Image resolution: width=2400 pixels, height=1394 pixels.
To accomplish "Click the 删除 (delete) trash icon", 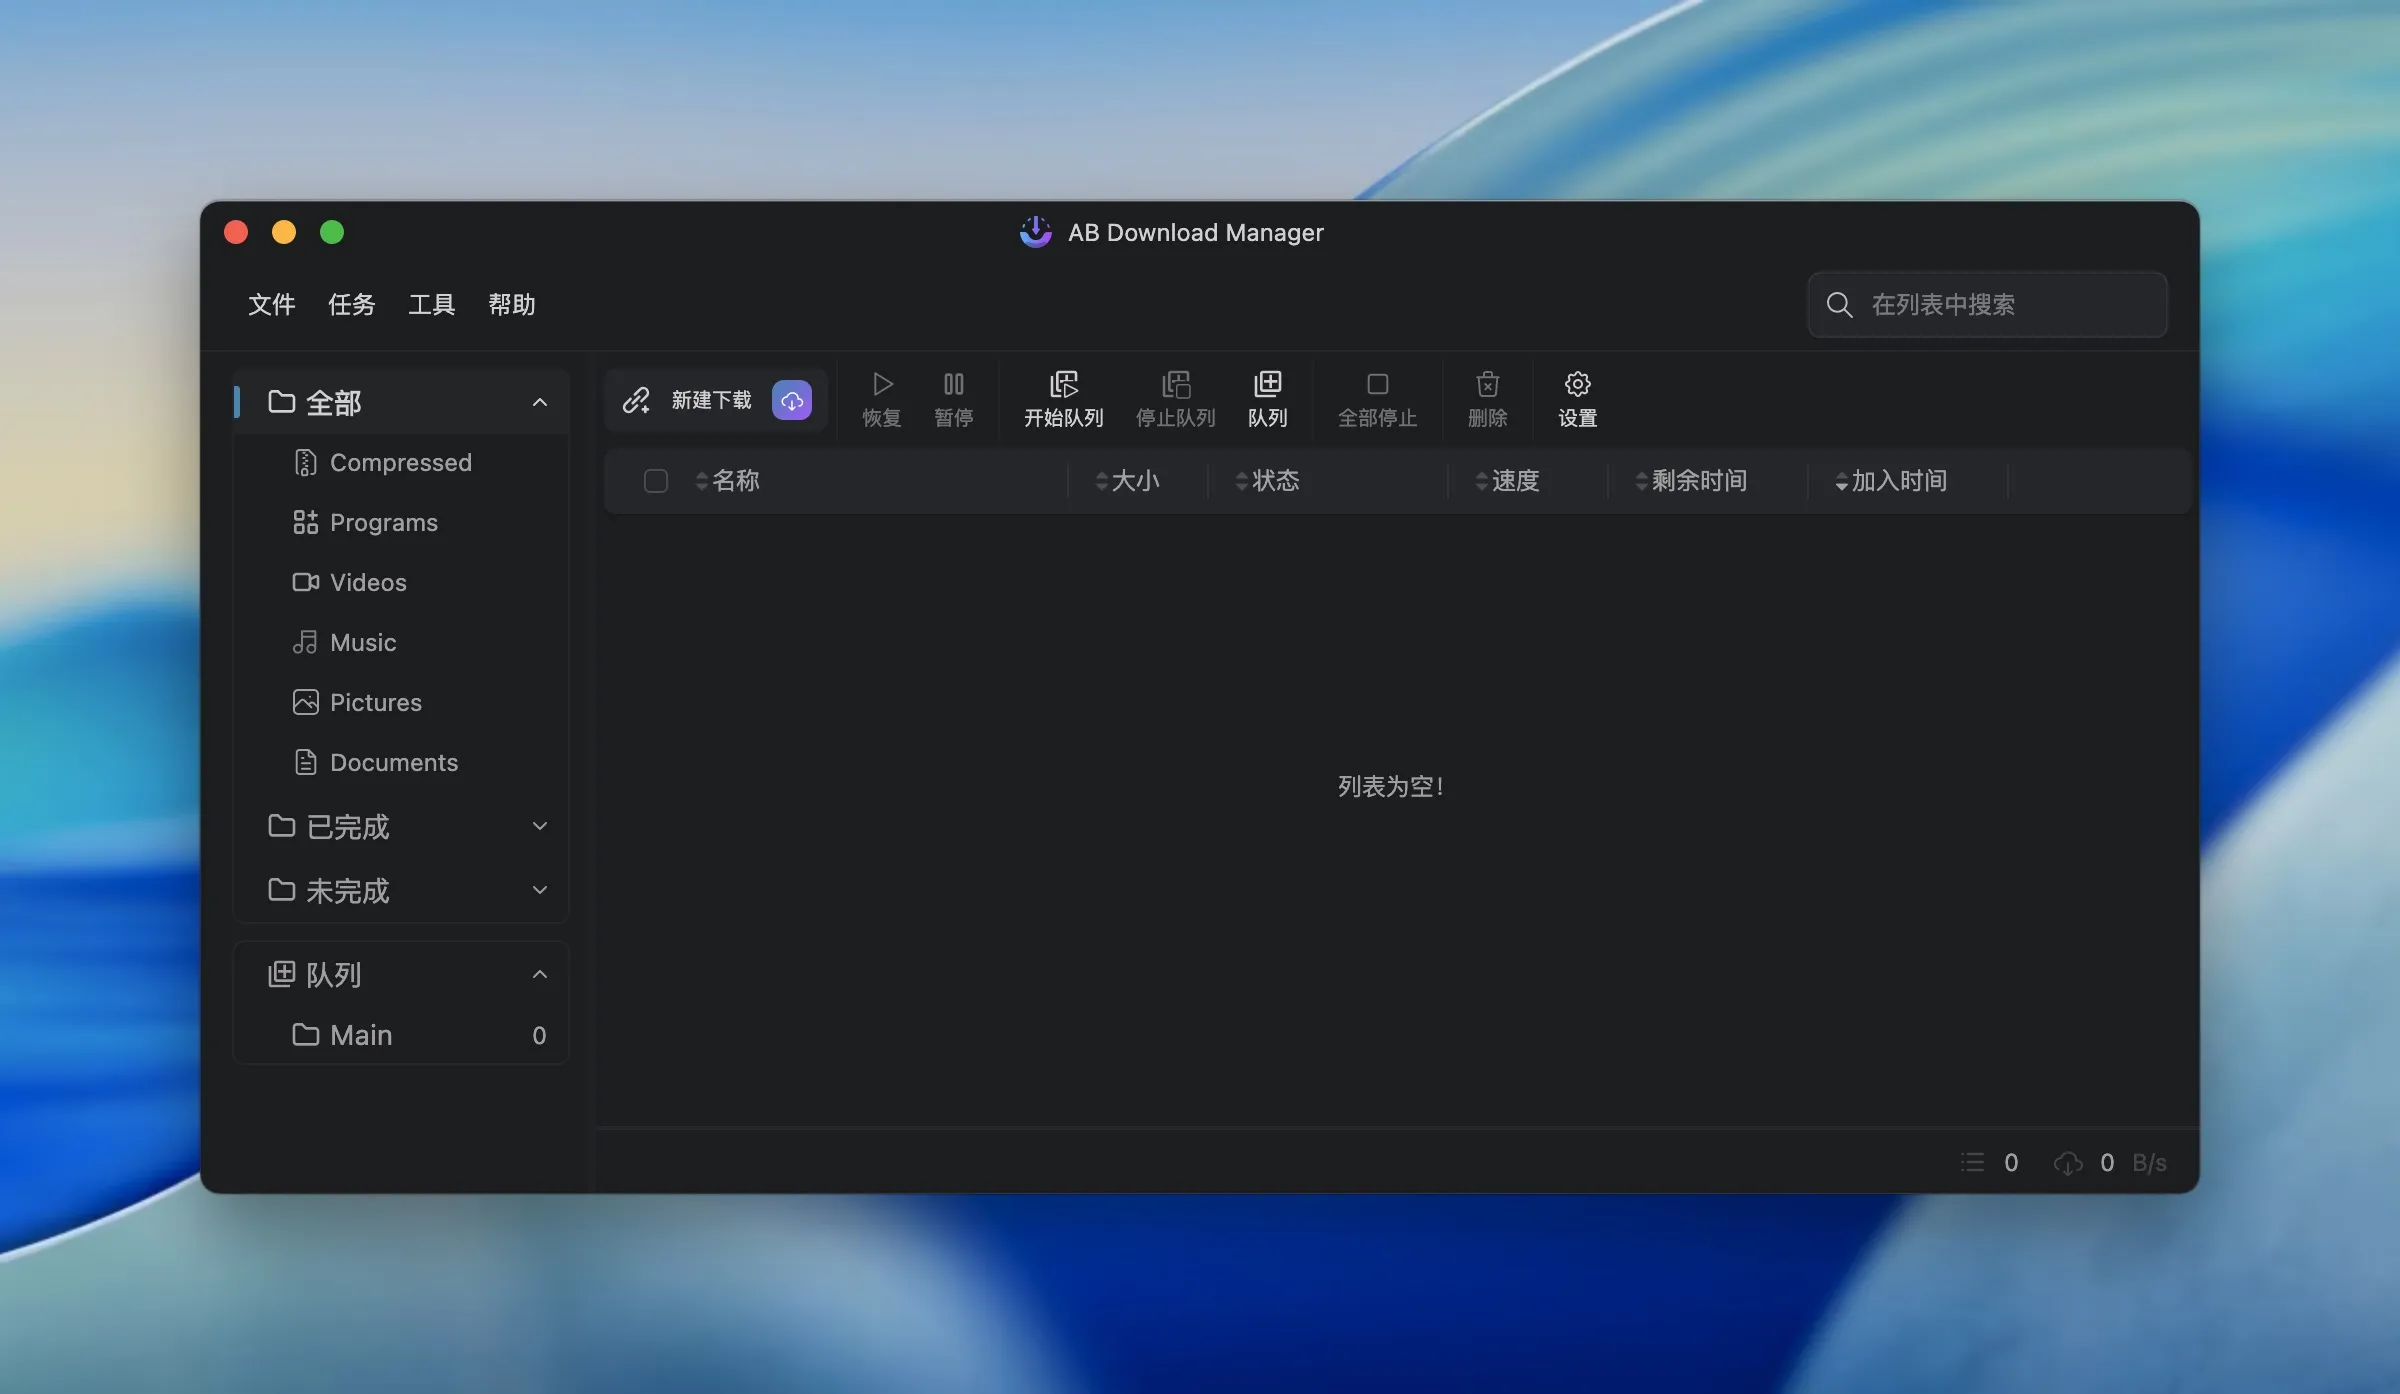I will [x=1487, y=398].
